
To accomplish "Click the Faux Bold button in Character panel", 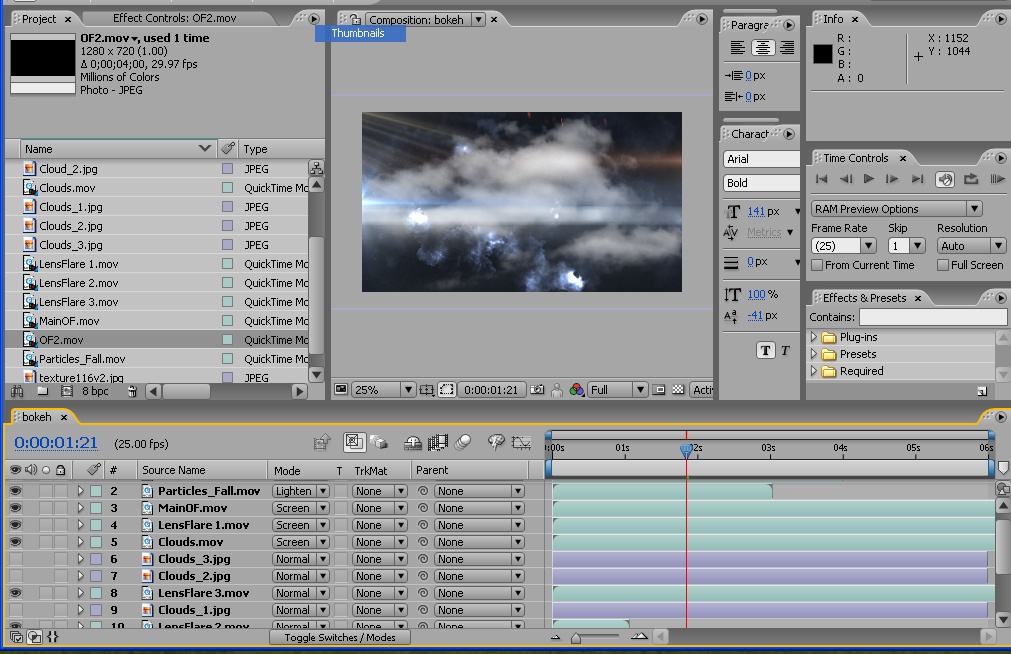I will pyautogui.click(x=765, y=350).
